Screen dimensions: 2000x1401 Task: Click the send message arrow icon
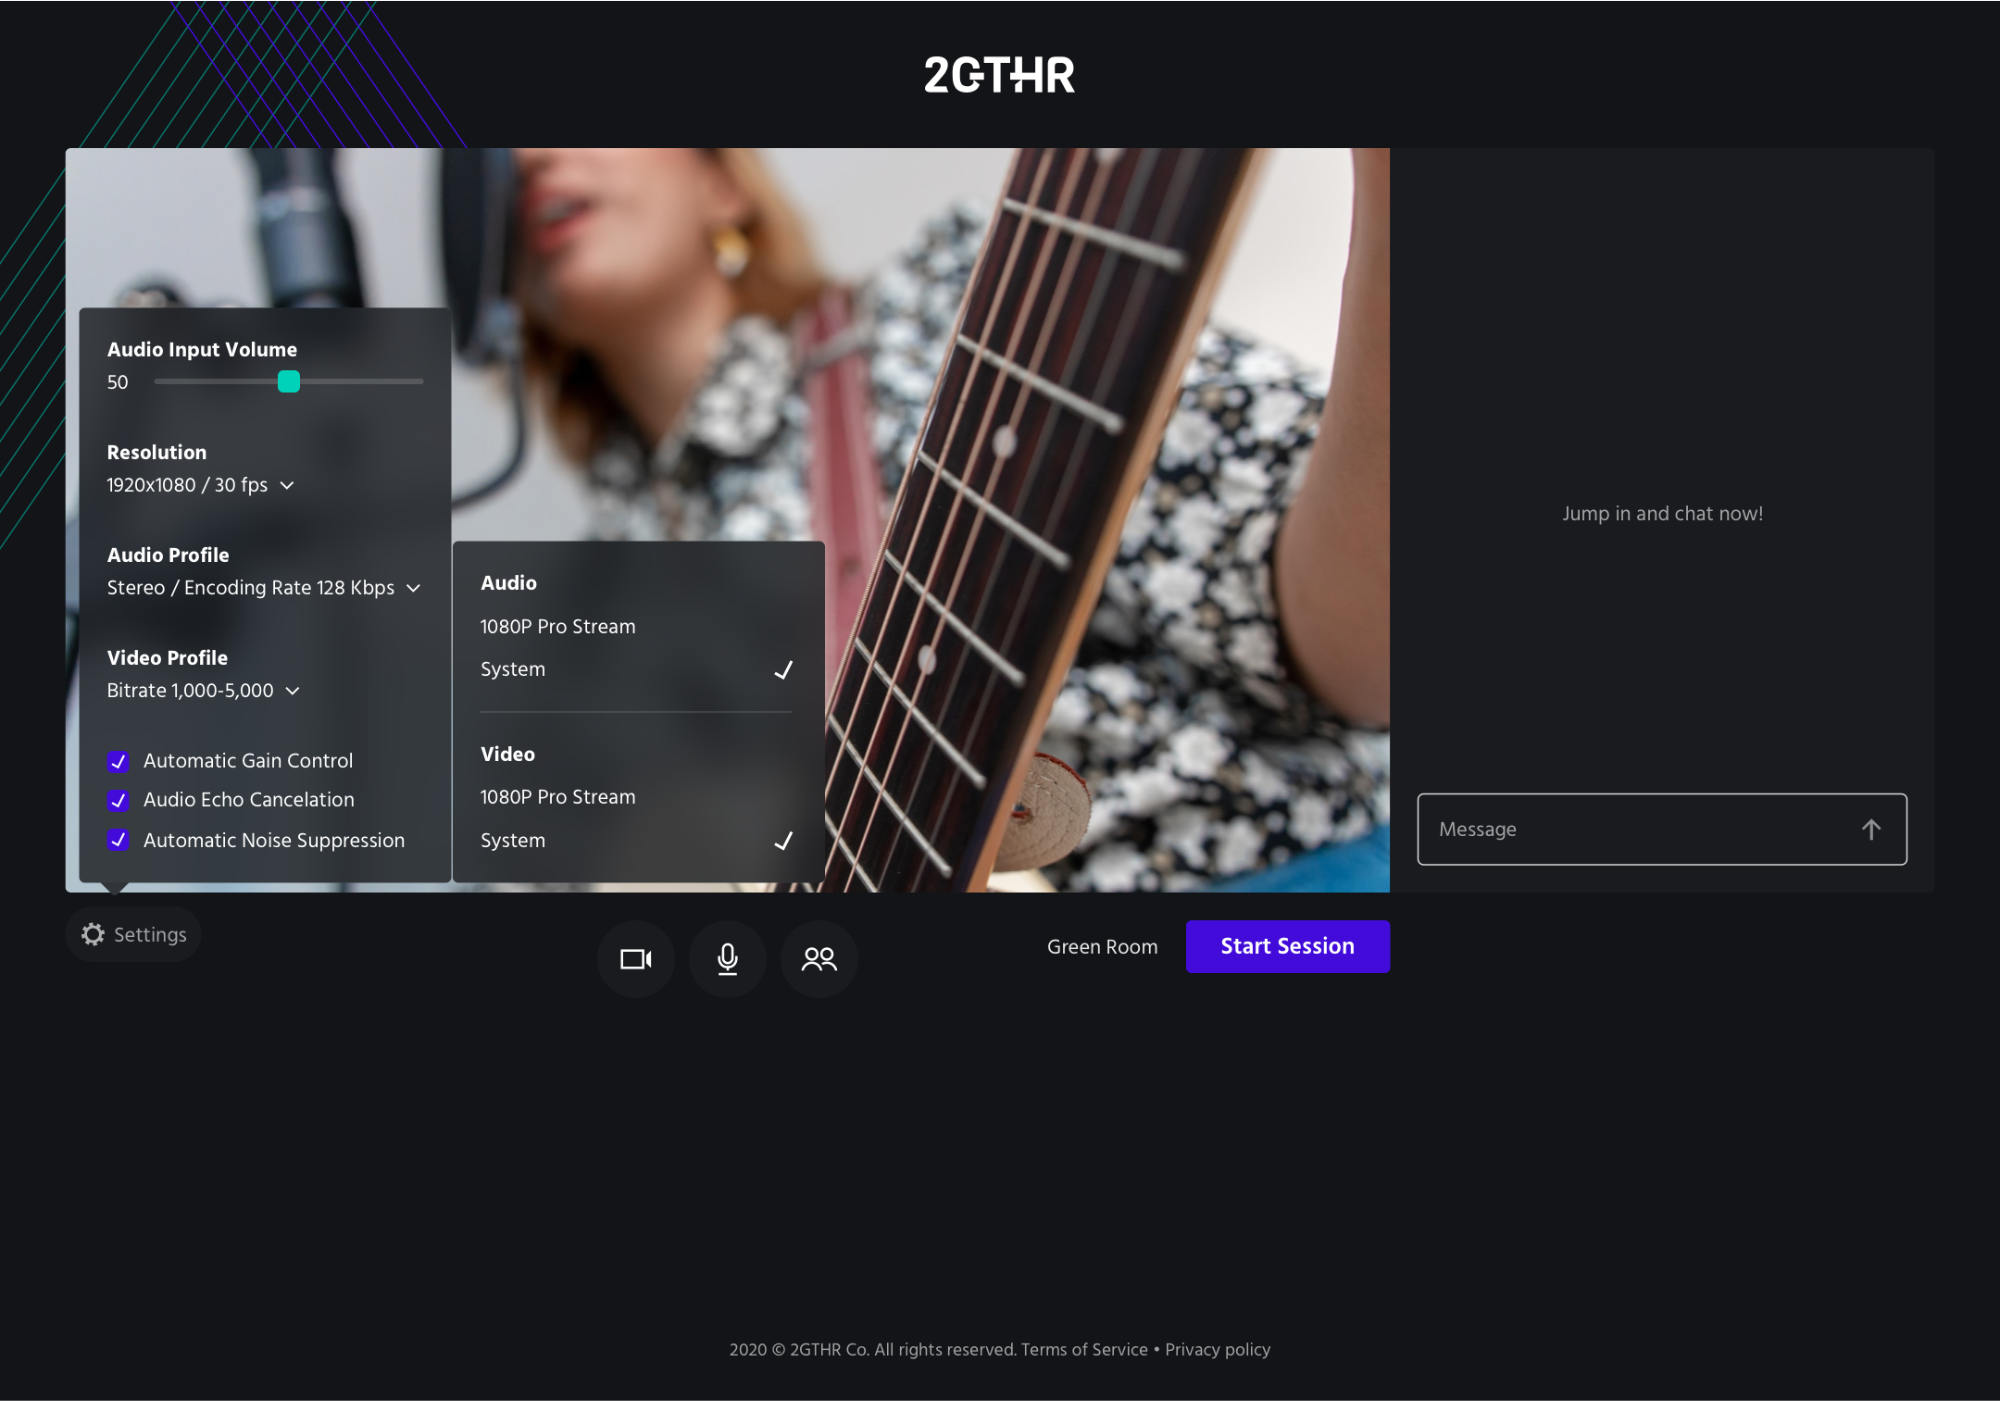click(1871, 829)
